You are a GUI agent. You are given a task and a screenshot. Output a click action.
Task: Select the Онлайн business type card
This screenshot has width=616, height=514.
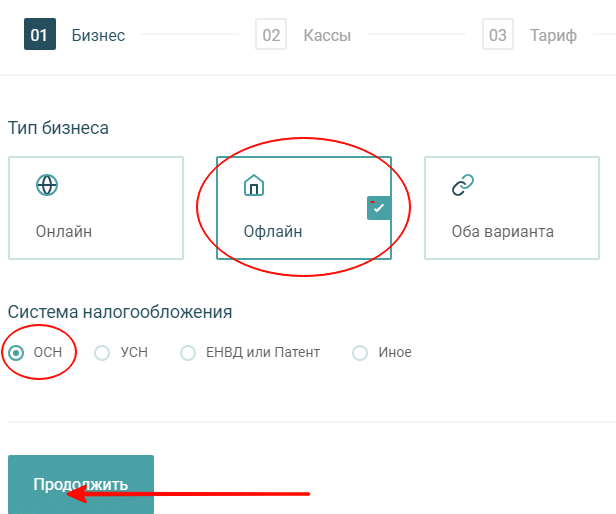[x=96, y=208]
